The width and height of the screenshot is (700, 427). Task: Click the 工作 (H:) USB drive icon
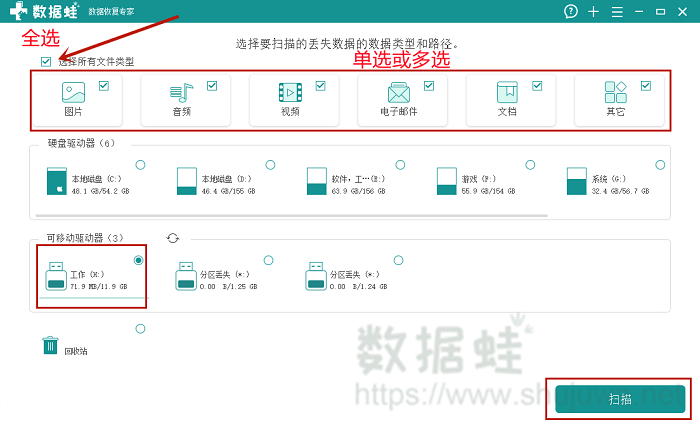[56, 276]
